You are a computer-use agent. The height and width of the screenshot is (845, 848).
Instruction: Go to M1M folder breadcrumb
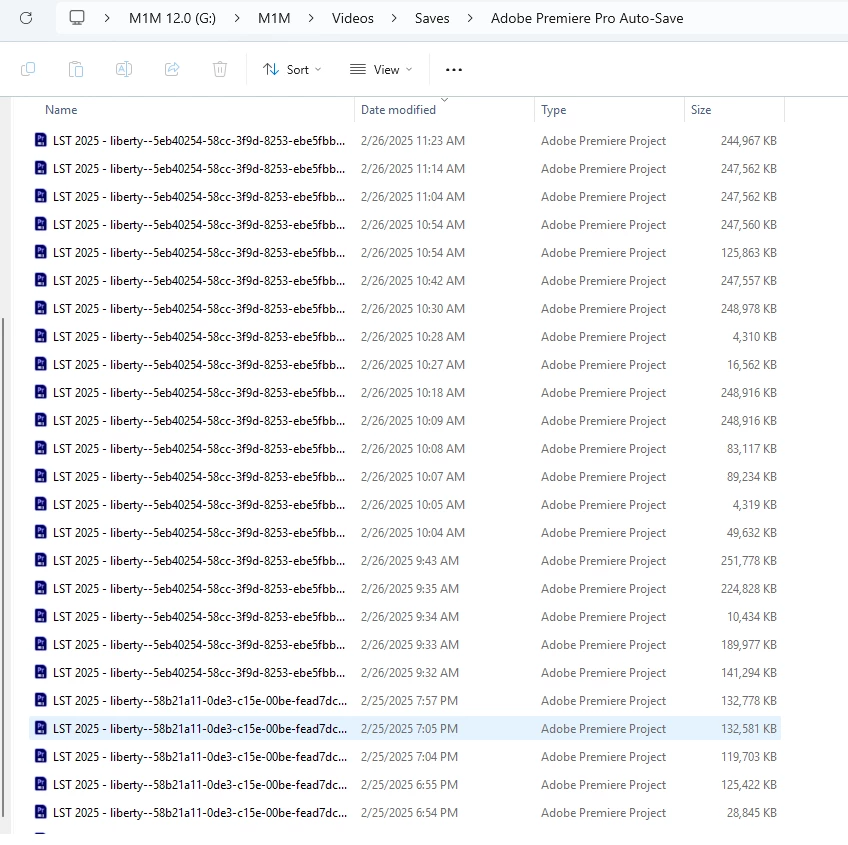coord(274,18)
